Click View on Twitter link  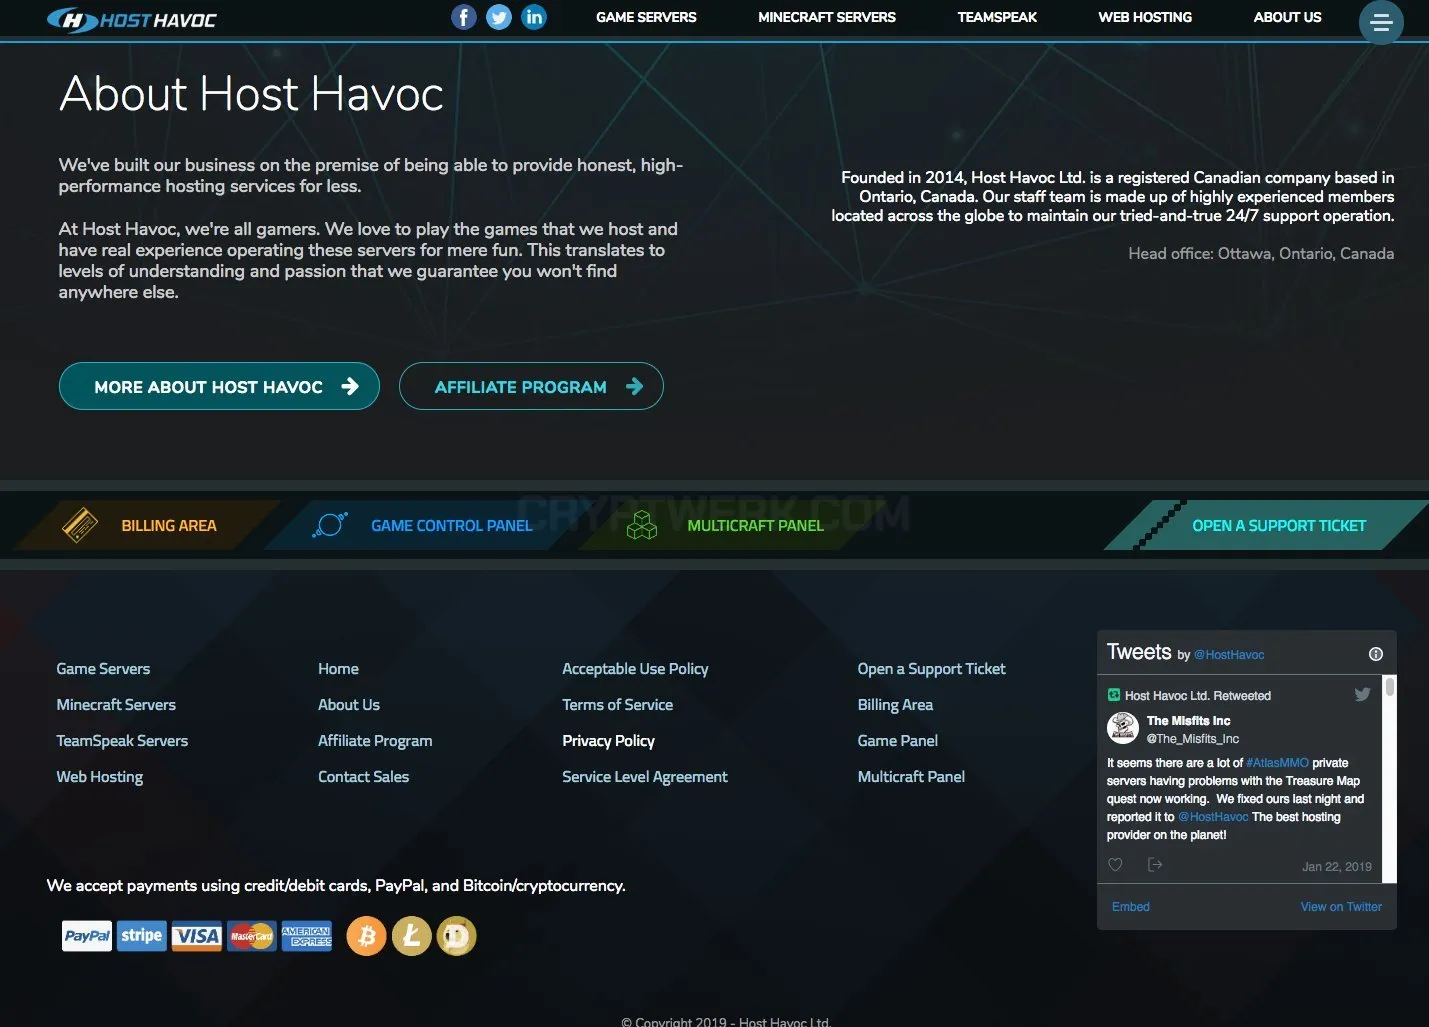[x=1341, y=907]
